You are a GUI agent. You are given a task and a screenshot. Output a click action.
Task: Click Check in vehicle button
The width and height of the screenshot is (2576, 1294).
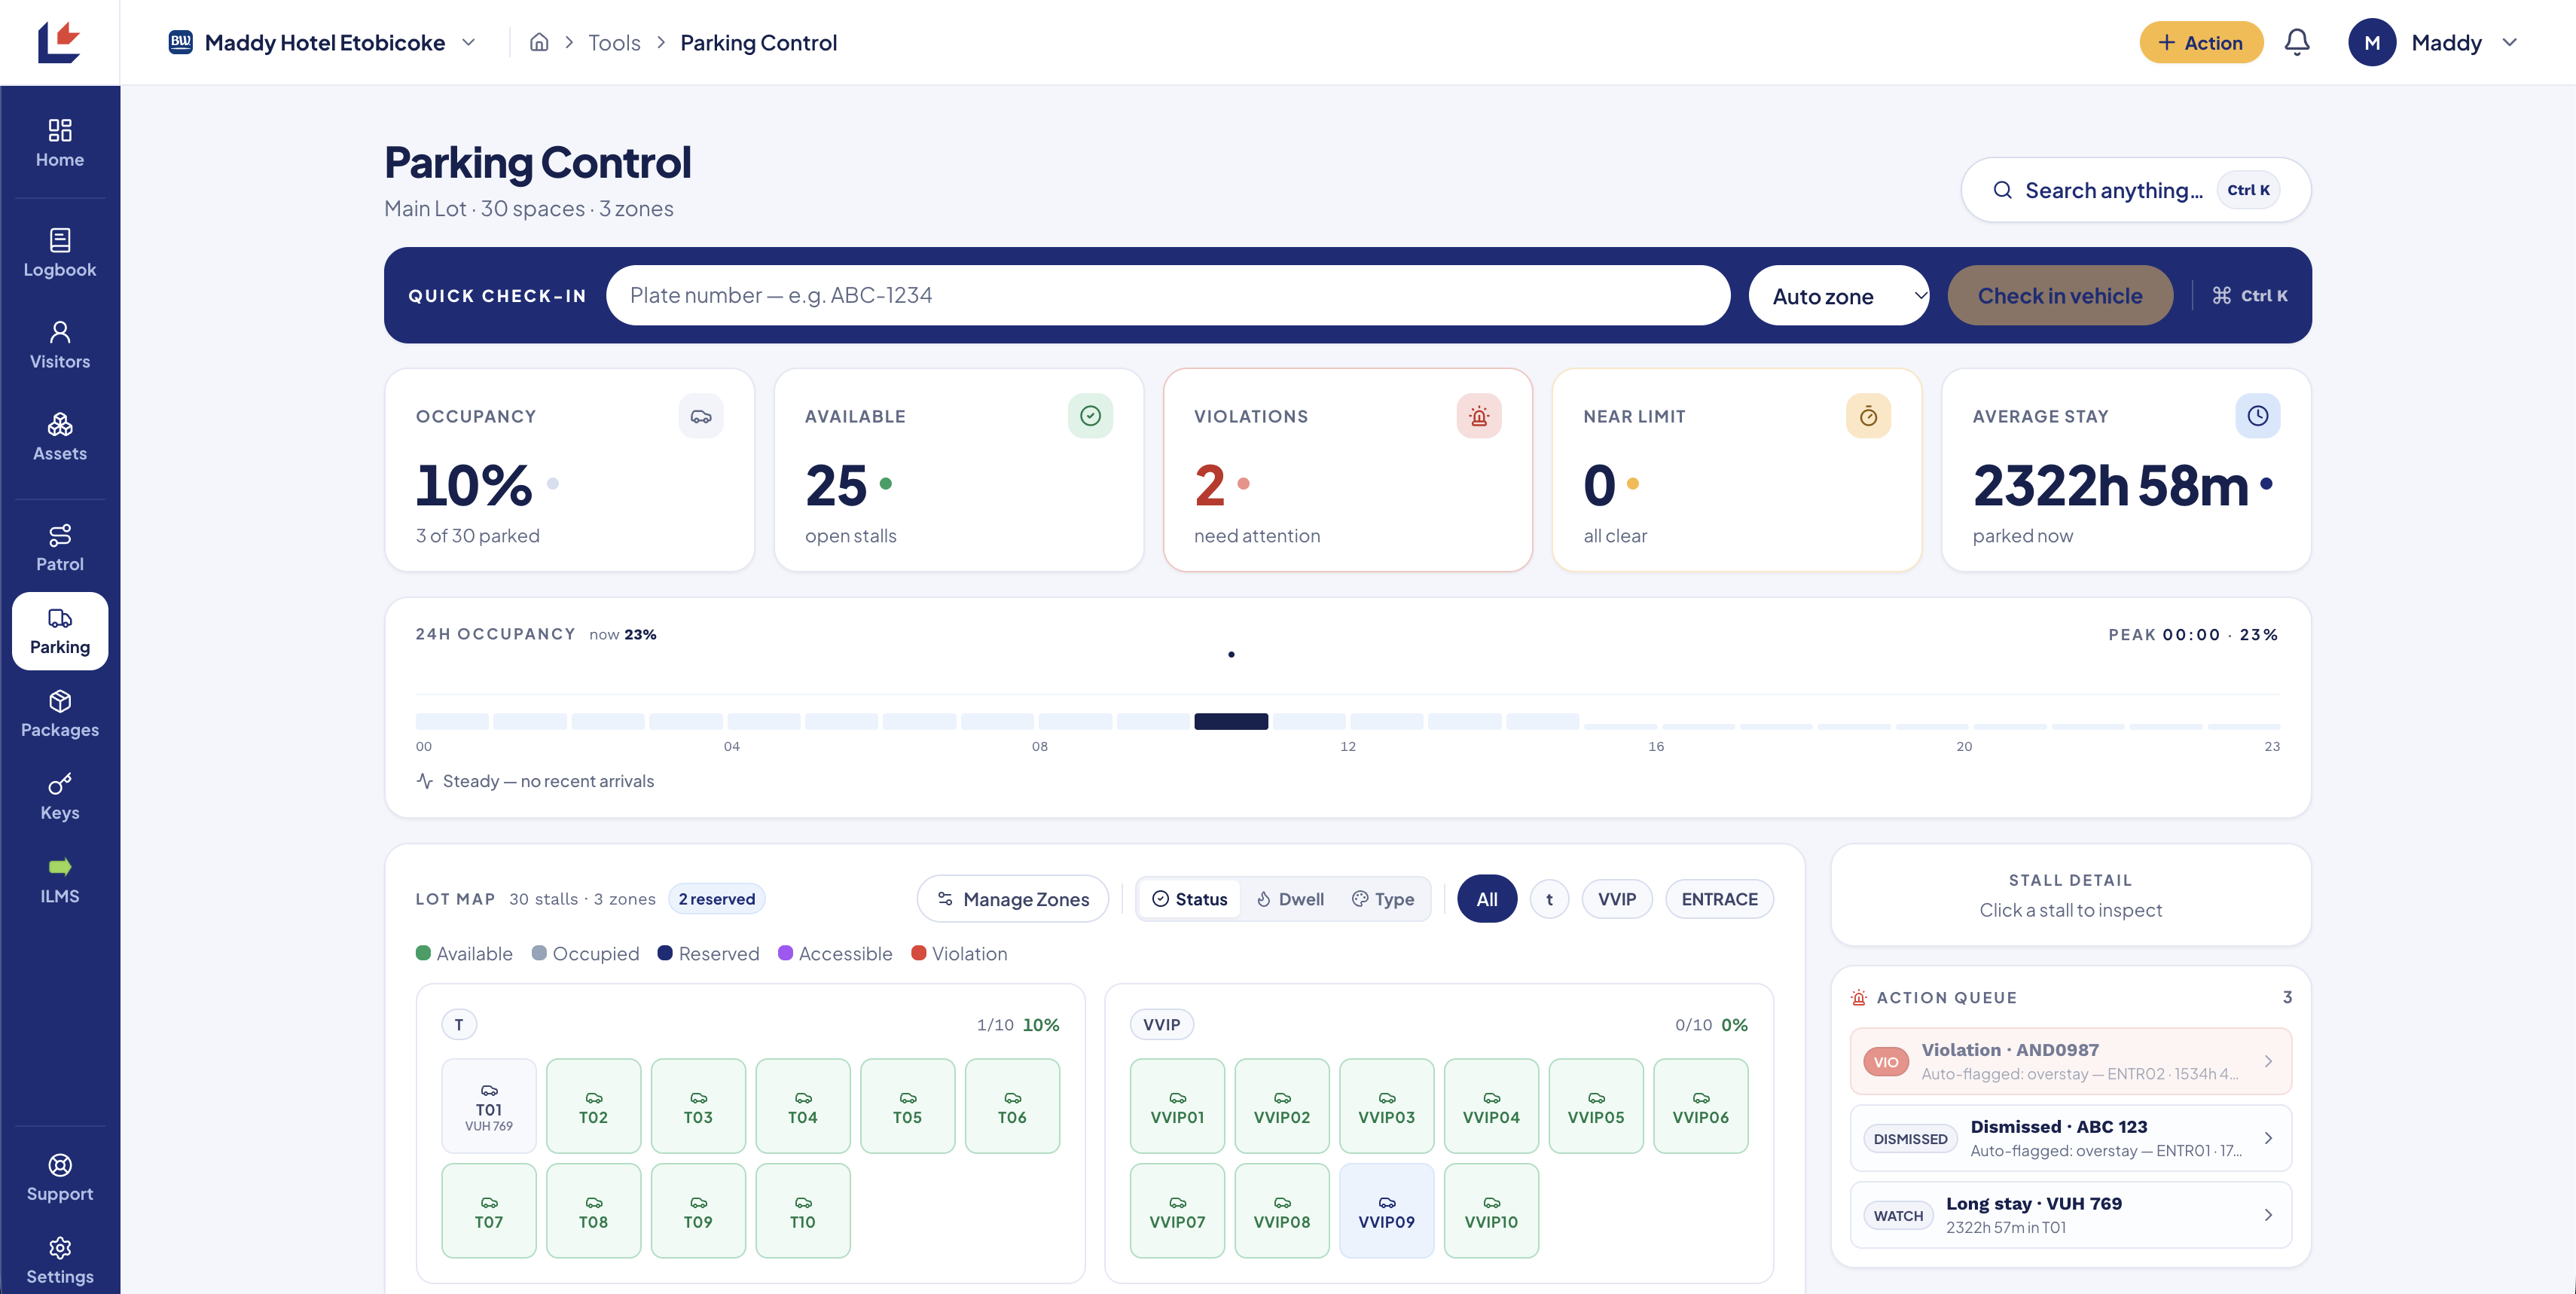click(x=2060, y=296)
